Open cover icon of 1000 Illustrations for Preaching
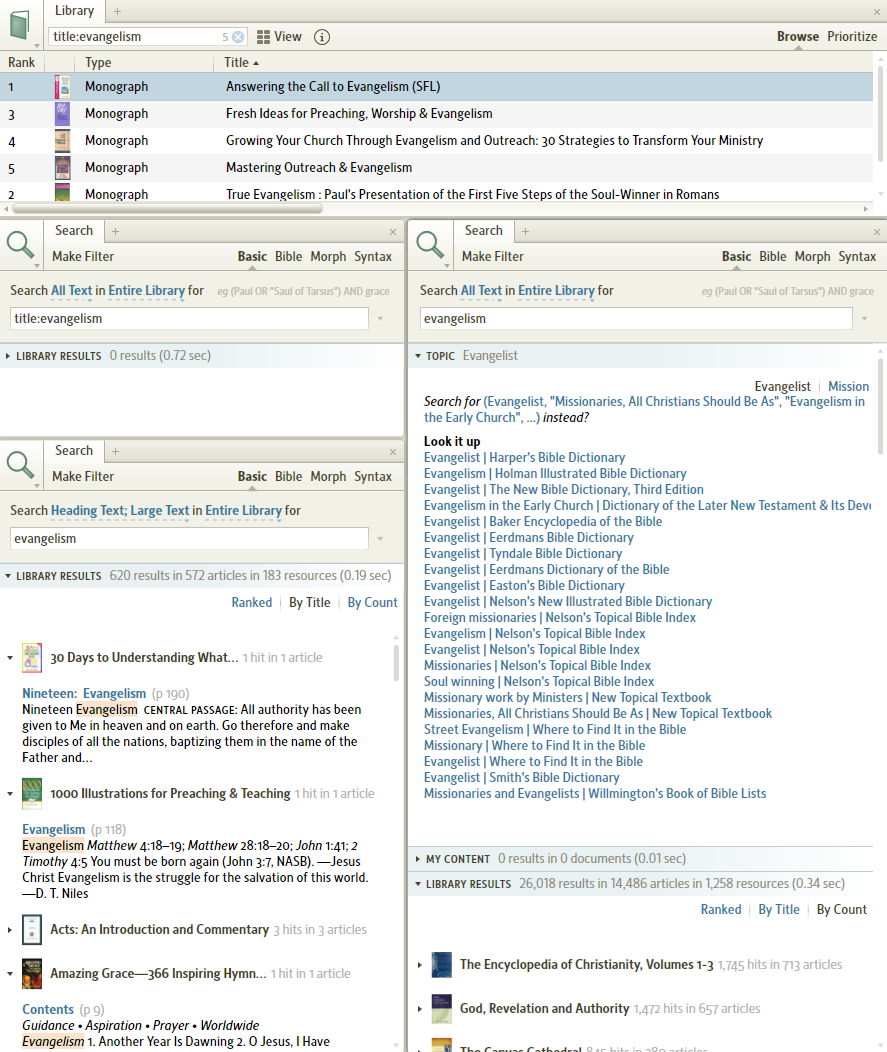Screen dimensions: 887x1052 click(32, 794)
